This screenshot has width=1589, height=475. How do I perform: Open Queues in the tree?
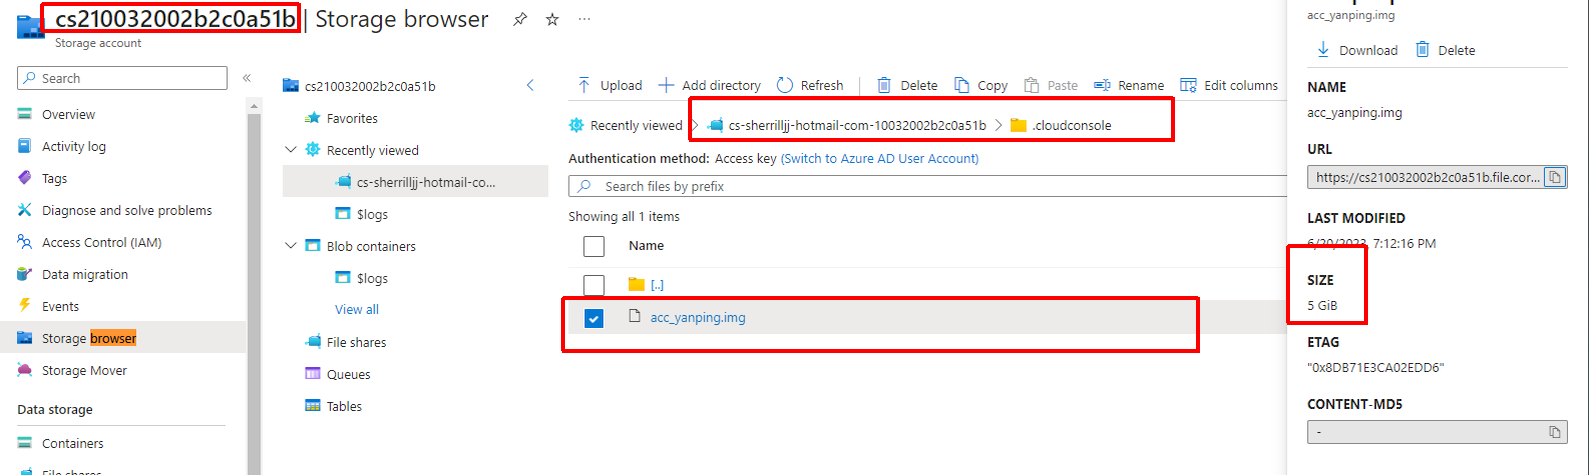pyautogui.click(x=348, y=375)
